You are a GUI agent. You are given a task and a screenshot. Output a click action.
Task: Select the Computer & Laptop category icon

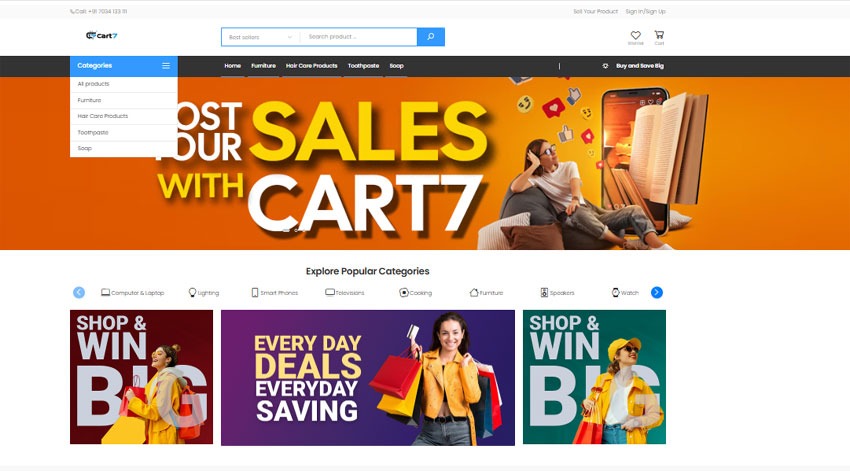[105, 293]
